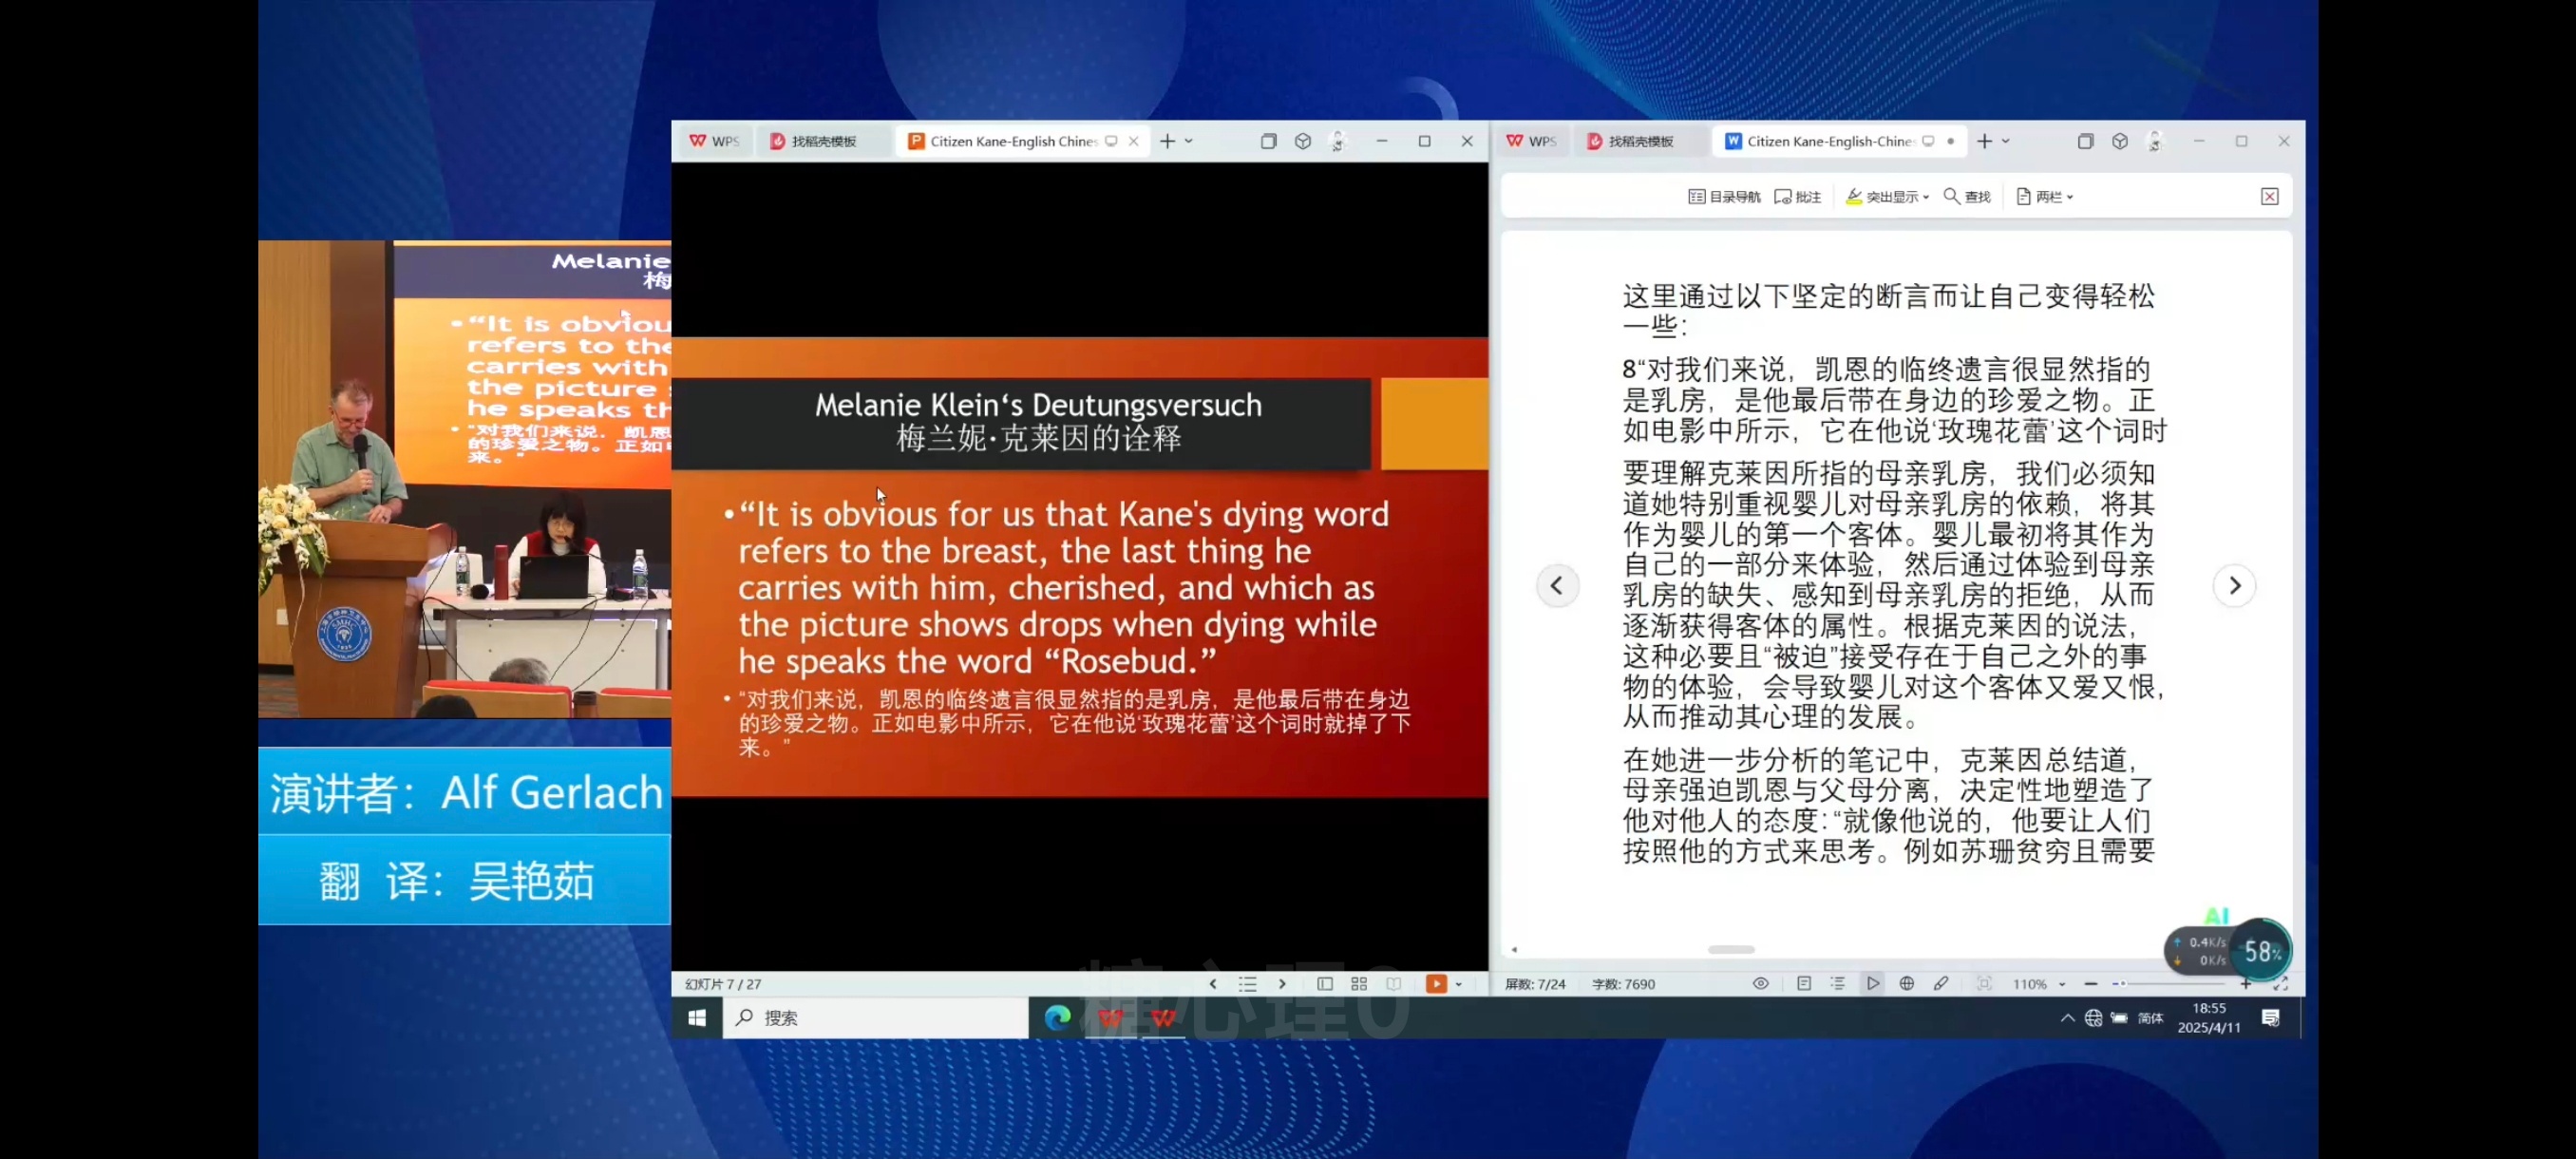2576x1159 pixels.
Task: Switch to normal view in presentation status bar
Action: click(x=1324, y=984)
